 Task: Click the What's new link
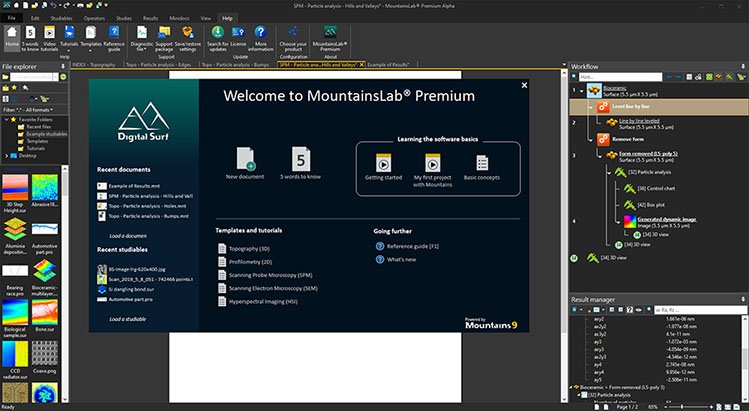(401, 260)
